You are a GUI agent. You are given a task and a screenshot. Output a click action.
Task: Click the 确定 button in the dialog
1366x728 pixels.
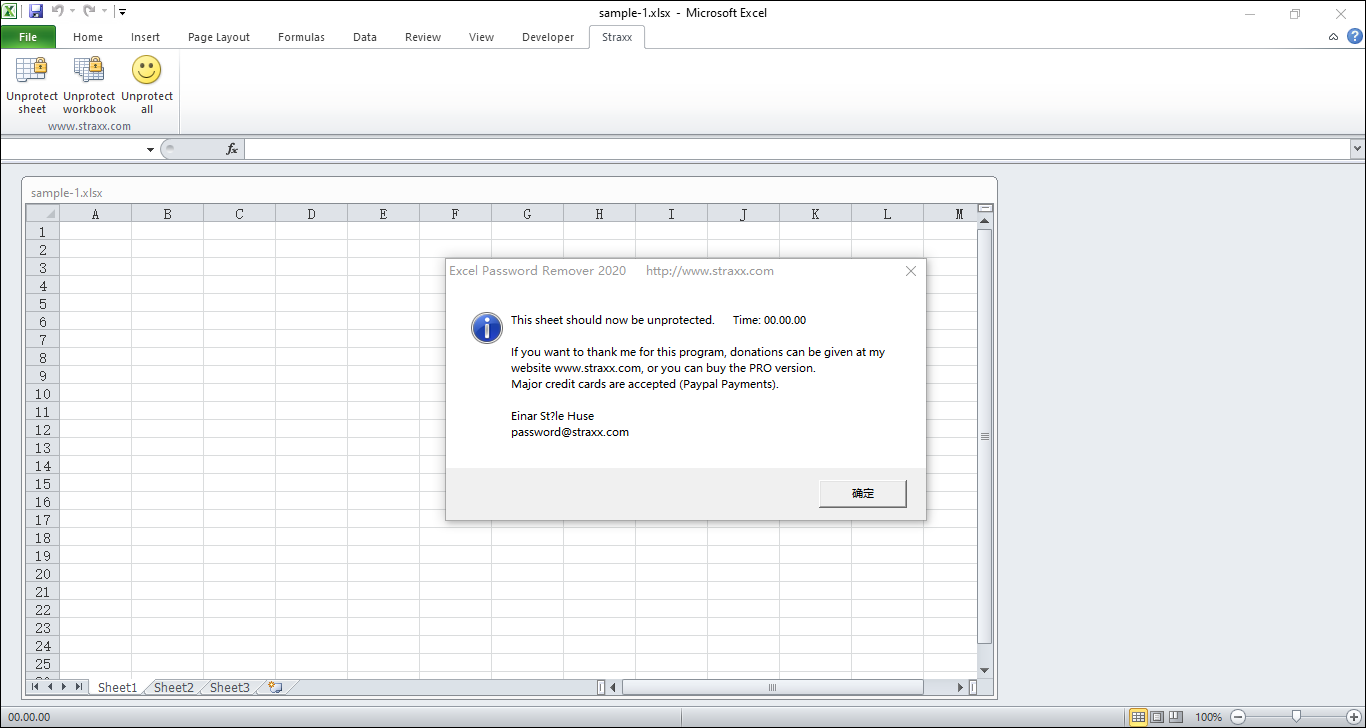863,493
